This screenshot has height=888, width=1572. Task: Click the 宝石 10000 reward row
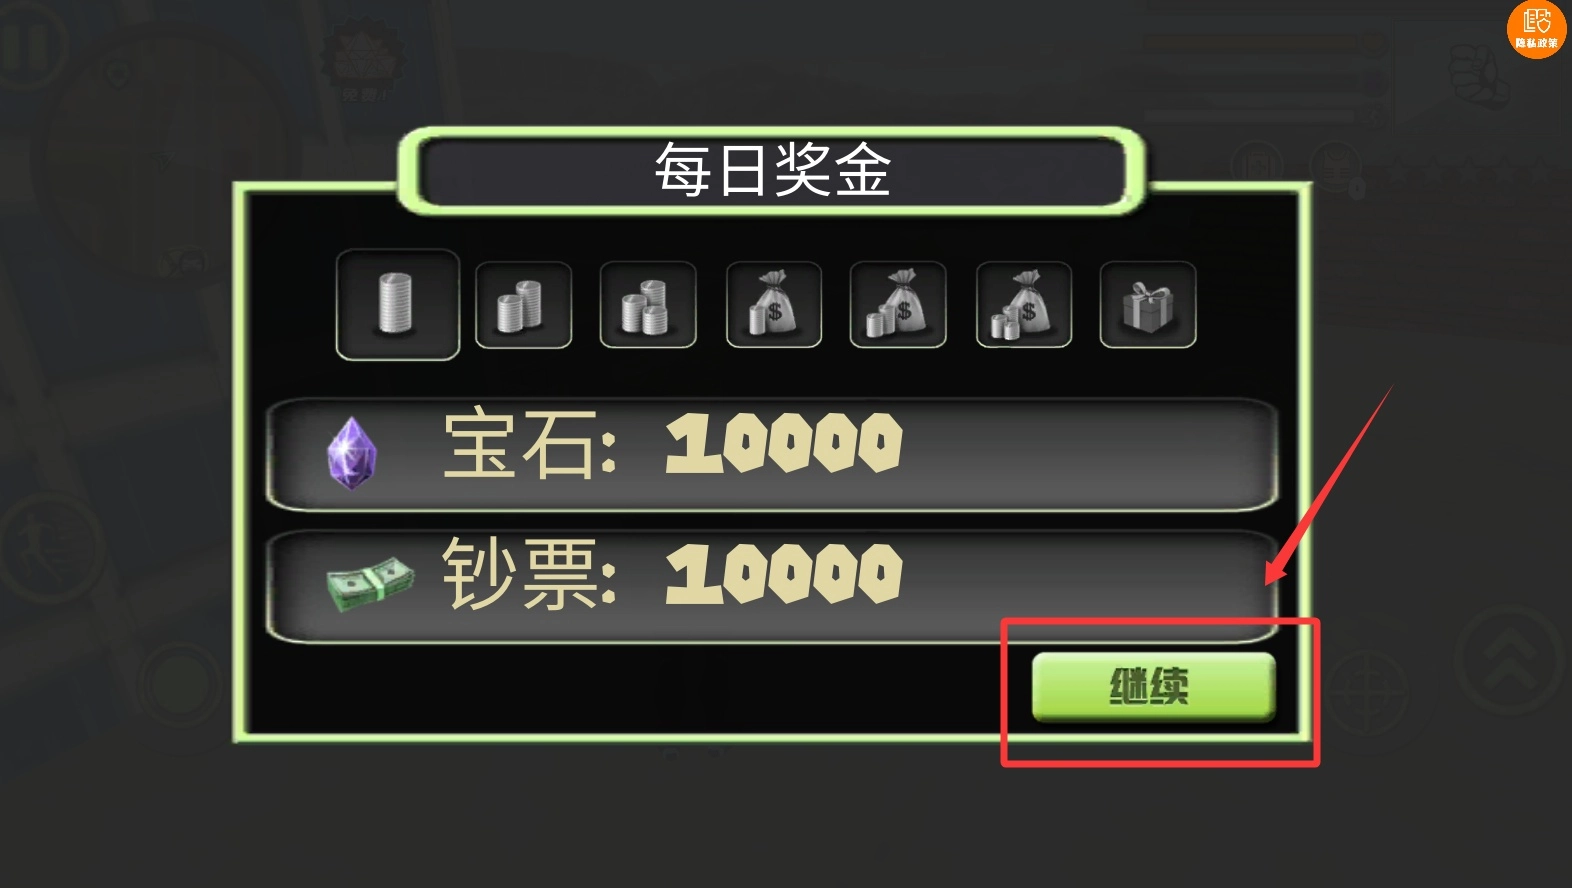771,453
